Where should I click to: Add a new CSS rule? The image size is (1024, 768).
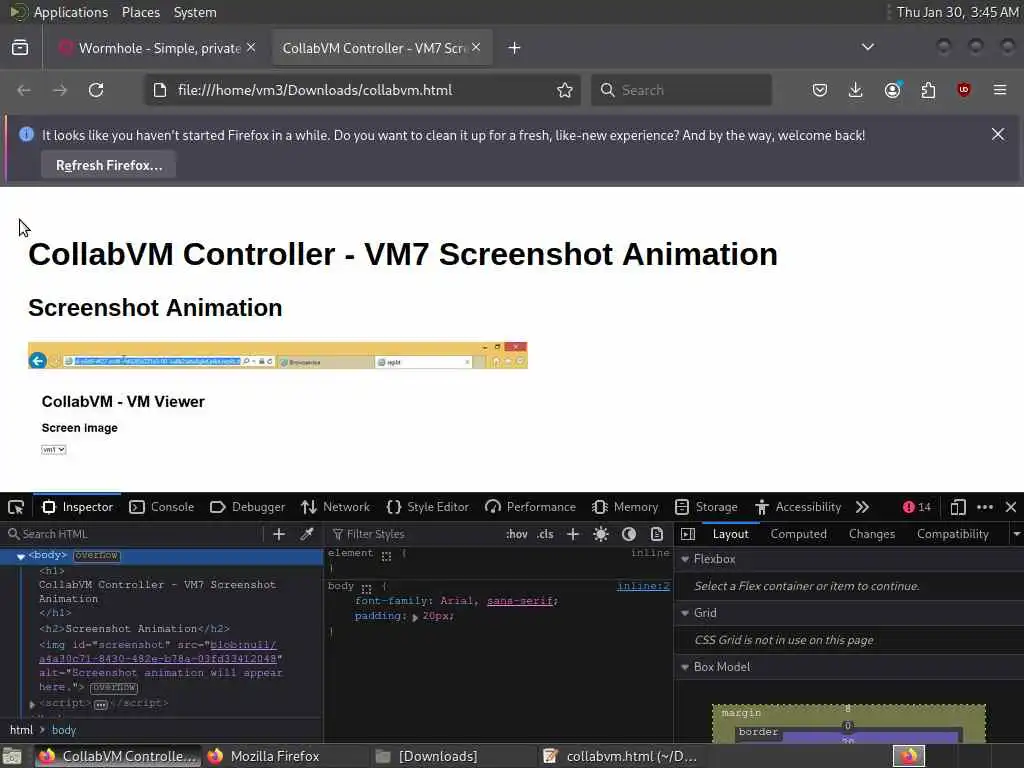tap(573, 534)
